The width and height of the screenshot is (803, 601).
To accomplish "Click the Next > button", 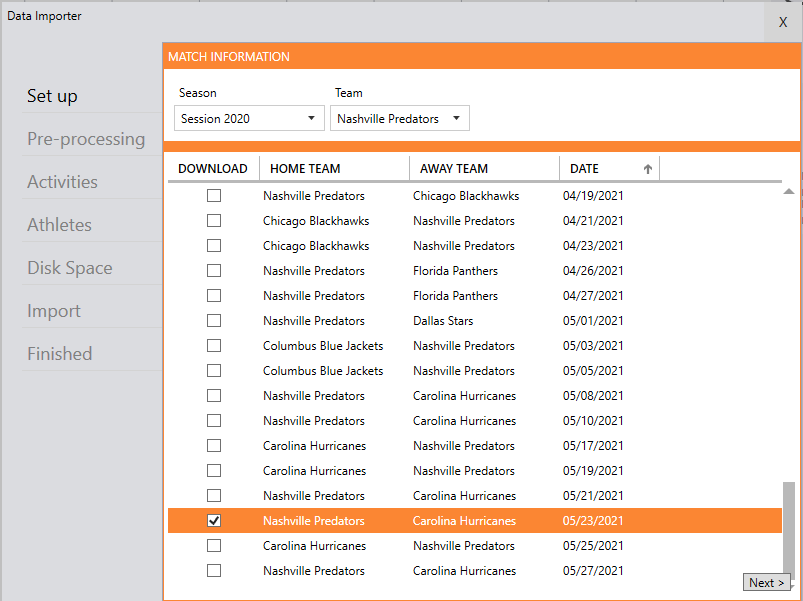I will click(766, 583).
